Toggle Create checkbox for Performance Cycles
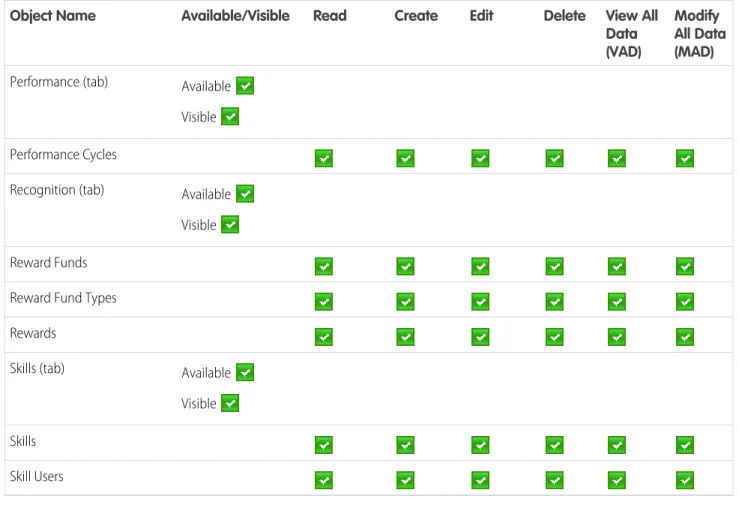This screenshot has width=739, height=505. [x=405, y=158]
